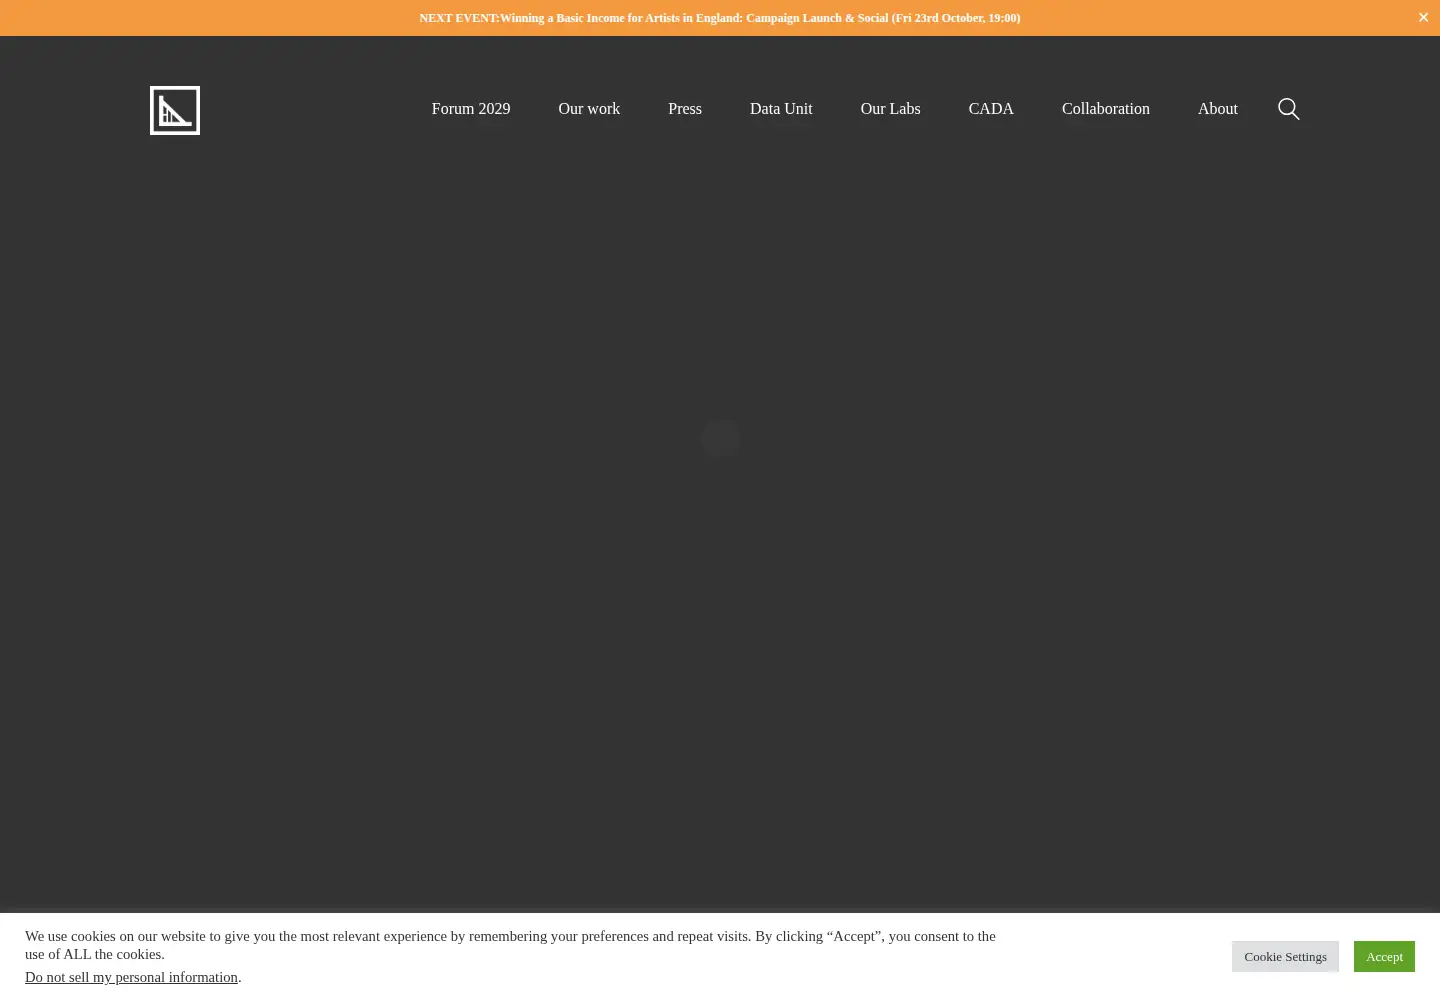Open the Data Unit menu item

coord(781,109)
